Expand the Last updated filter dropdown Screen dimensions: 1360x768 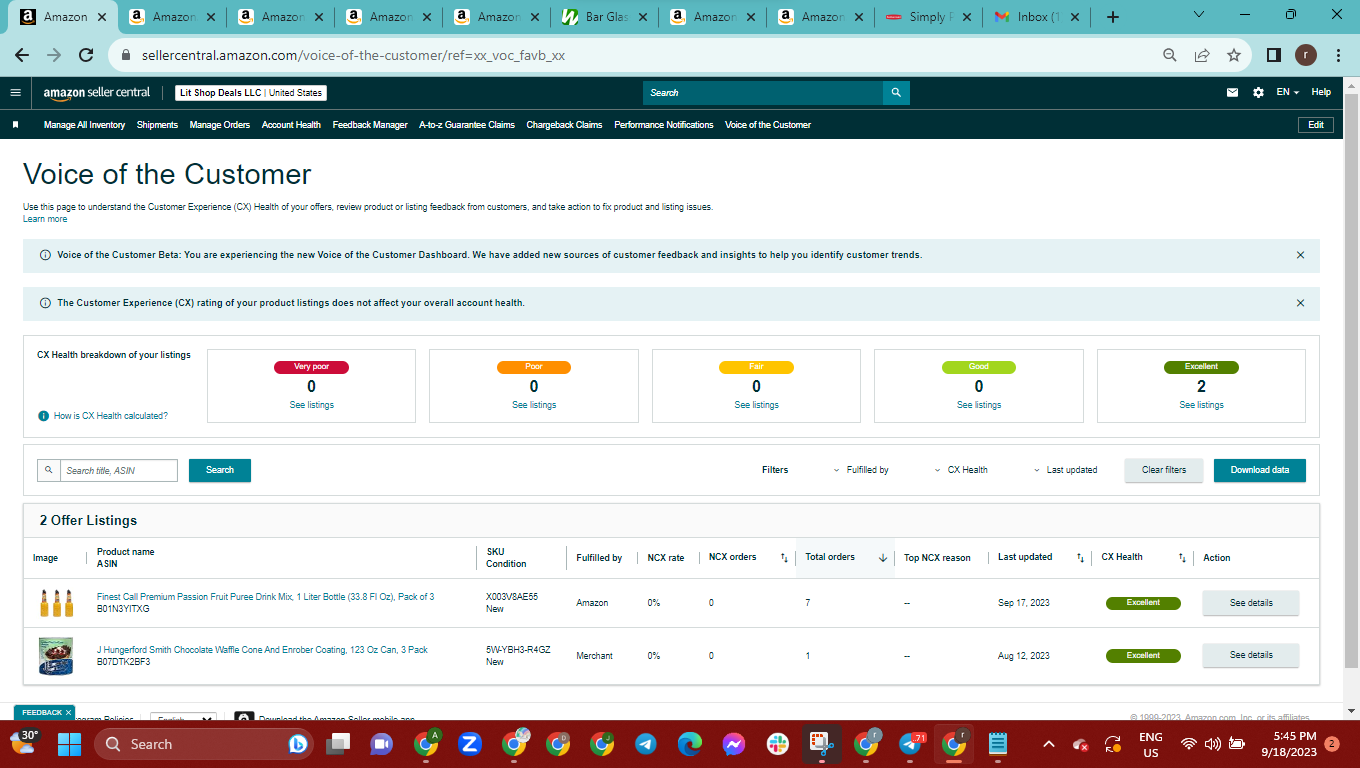click(x=1066, y=470)
